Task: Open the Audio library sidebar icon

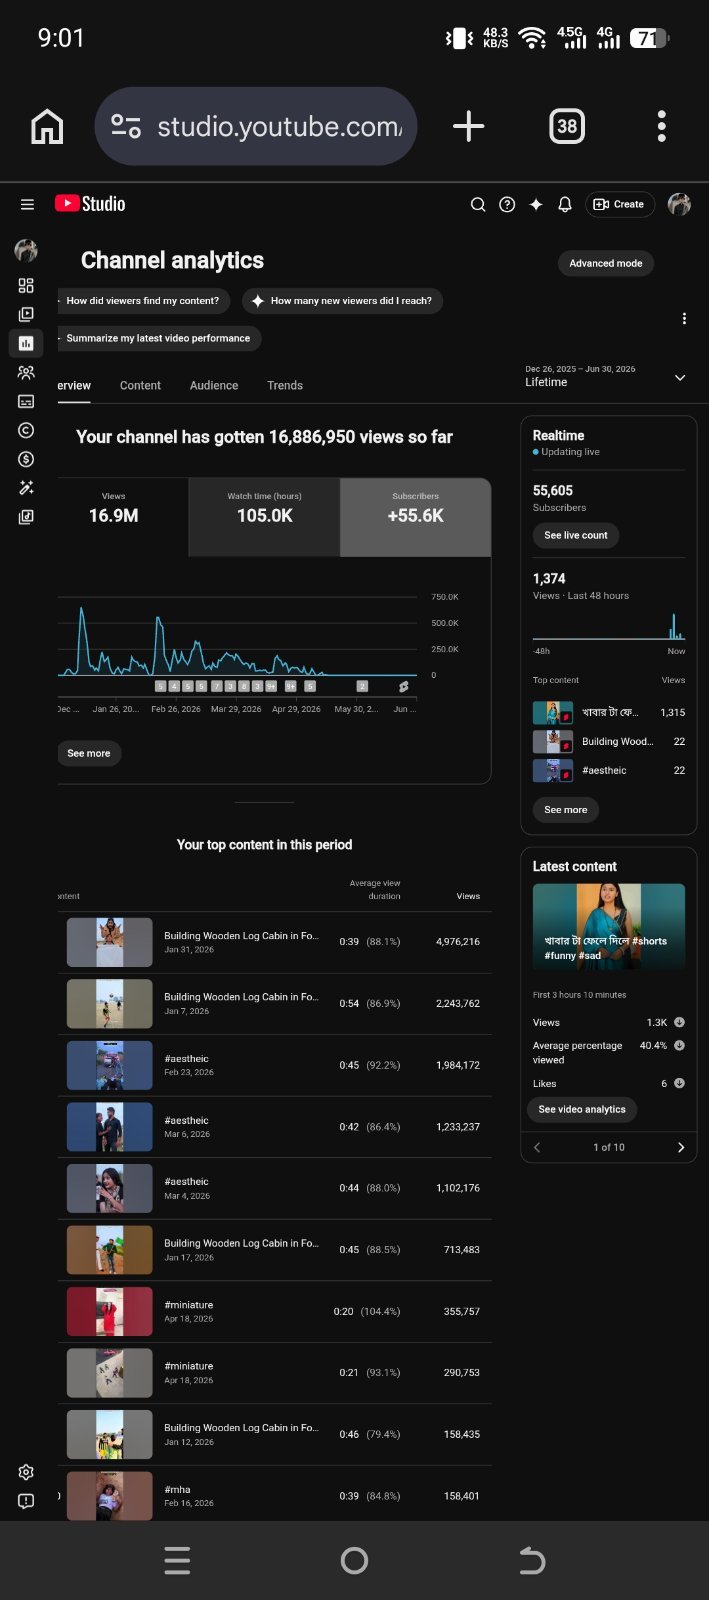Action: [26, 517]
